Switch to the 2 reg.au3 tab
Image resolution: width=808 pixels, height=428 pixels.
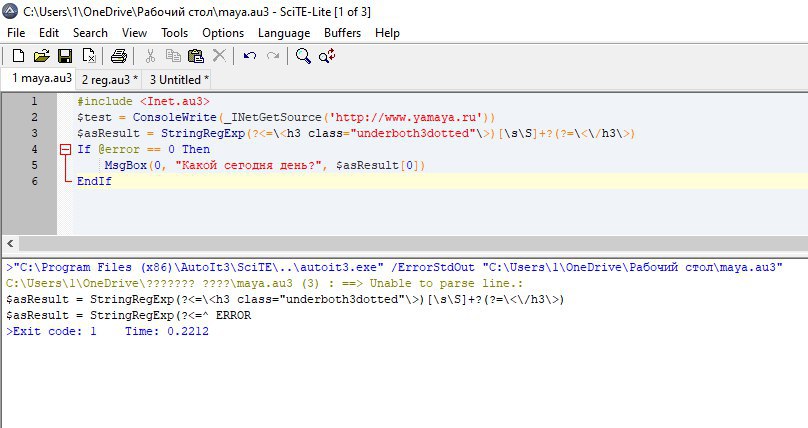[109, 80]
